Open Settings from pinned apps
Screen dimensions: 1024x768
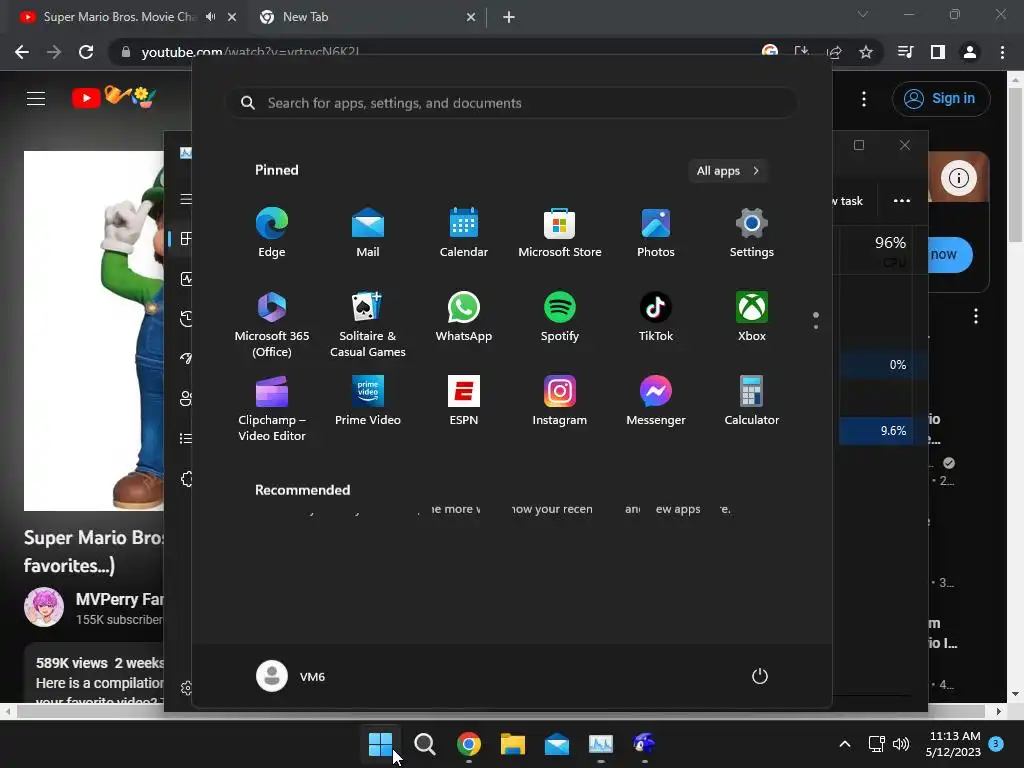(752, 232)
